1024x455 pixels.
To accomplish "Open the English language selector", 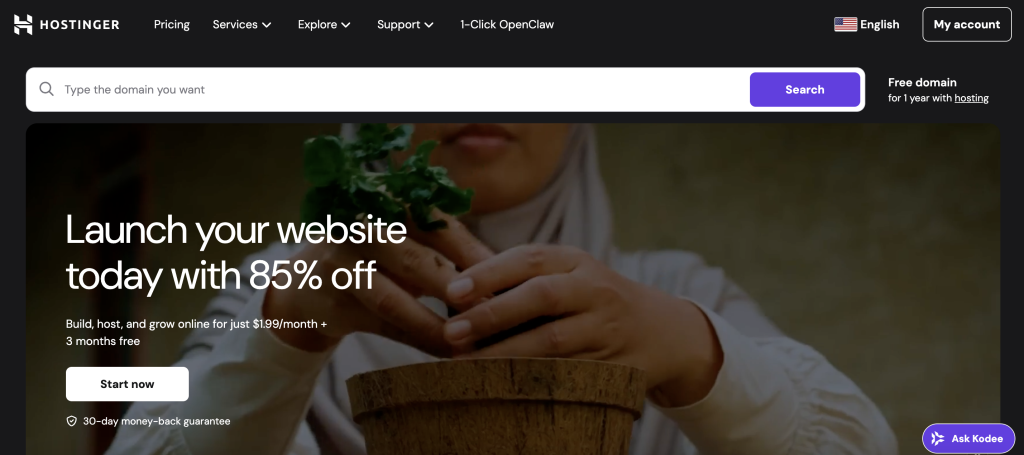I will click(x=867, y=25).
